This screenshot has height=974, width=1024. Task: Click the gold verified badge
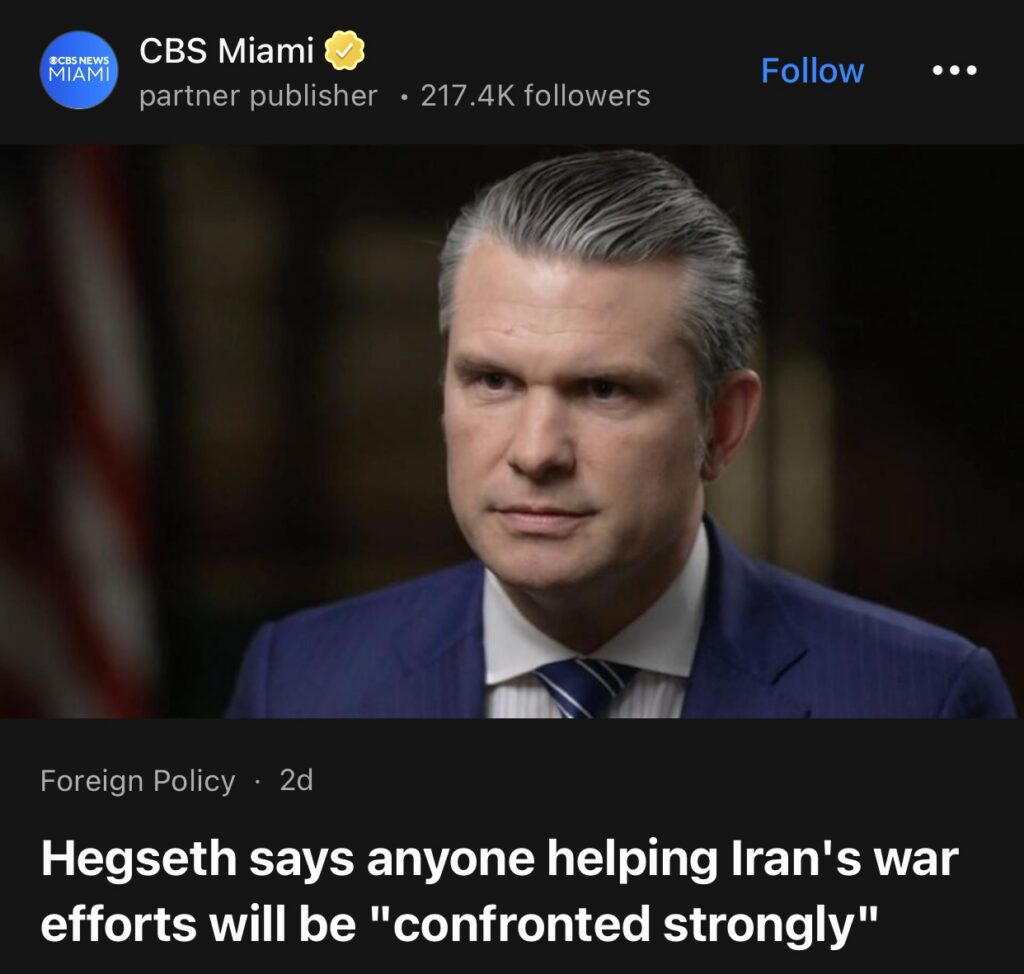345,50
